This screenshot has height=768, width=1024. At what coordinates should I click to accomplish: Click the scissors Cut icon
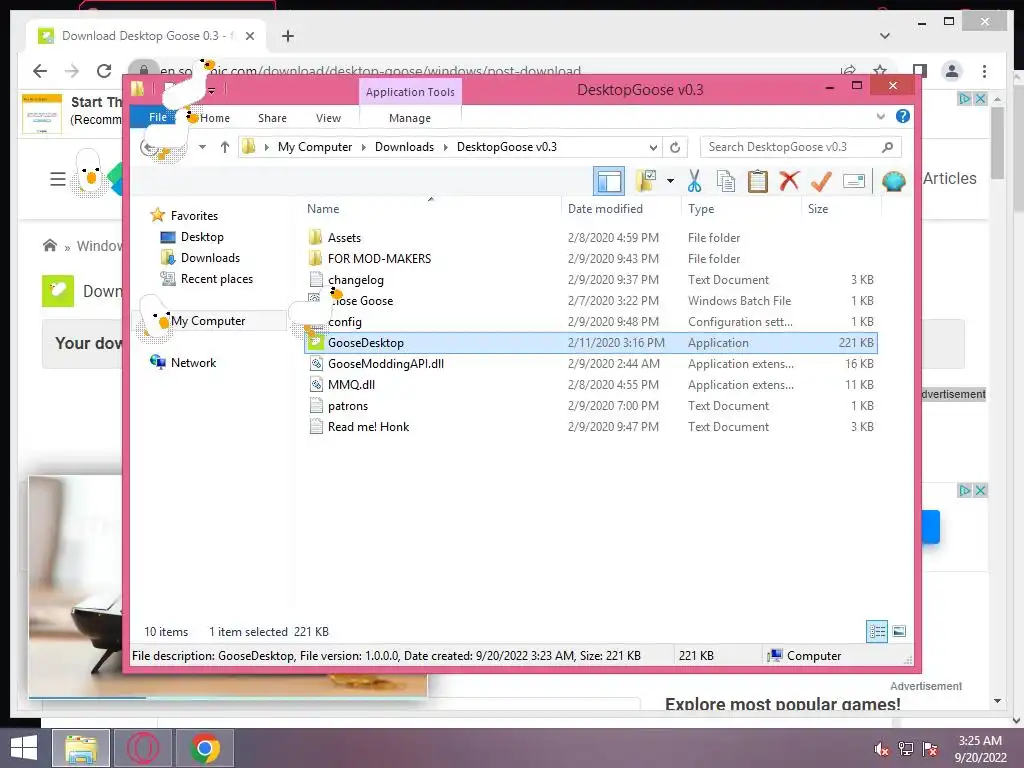[x=694, y=181]
